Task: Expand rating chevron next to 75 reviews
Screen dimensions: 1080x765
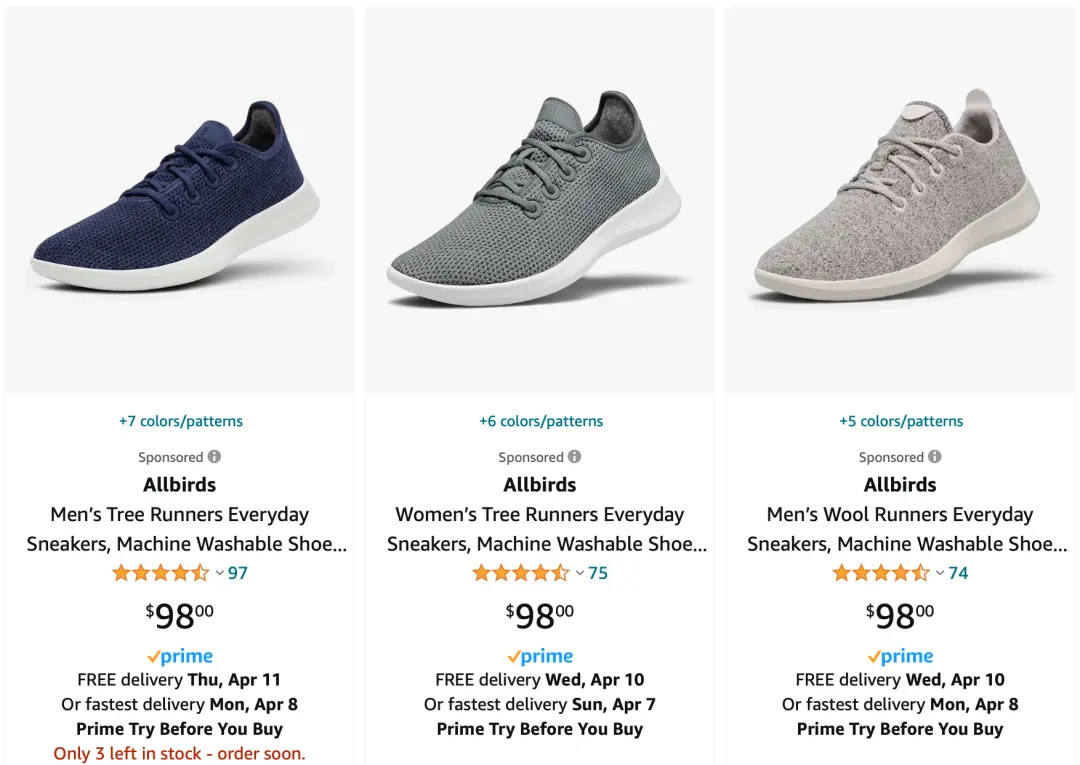Action: tap(579, 573)
